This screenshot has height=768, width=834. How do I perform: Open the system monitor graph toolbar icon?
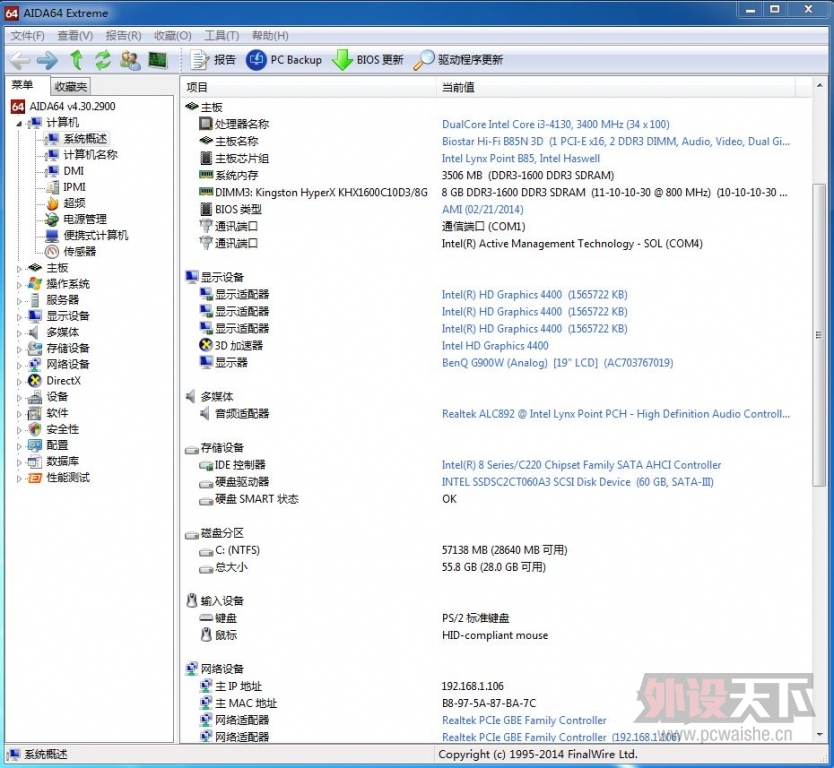pos(157,60)
